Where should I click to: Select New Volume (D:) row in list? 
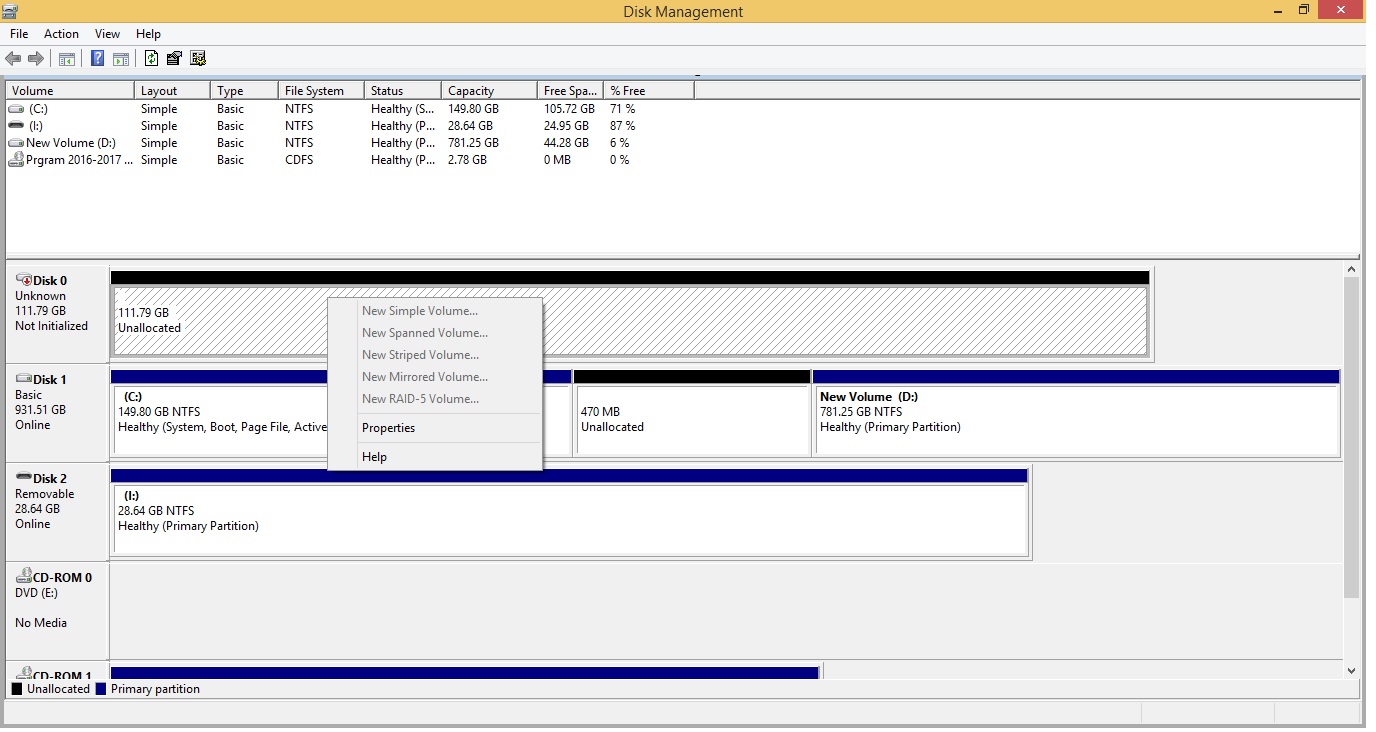(72, 143)
